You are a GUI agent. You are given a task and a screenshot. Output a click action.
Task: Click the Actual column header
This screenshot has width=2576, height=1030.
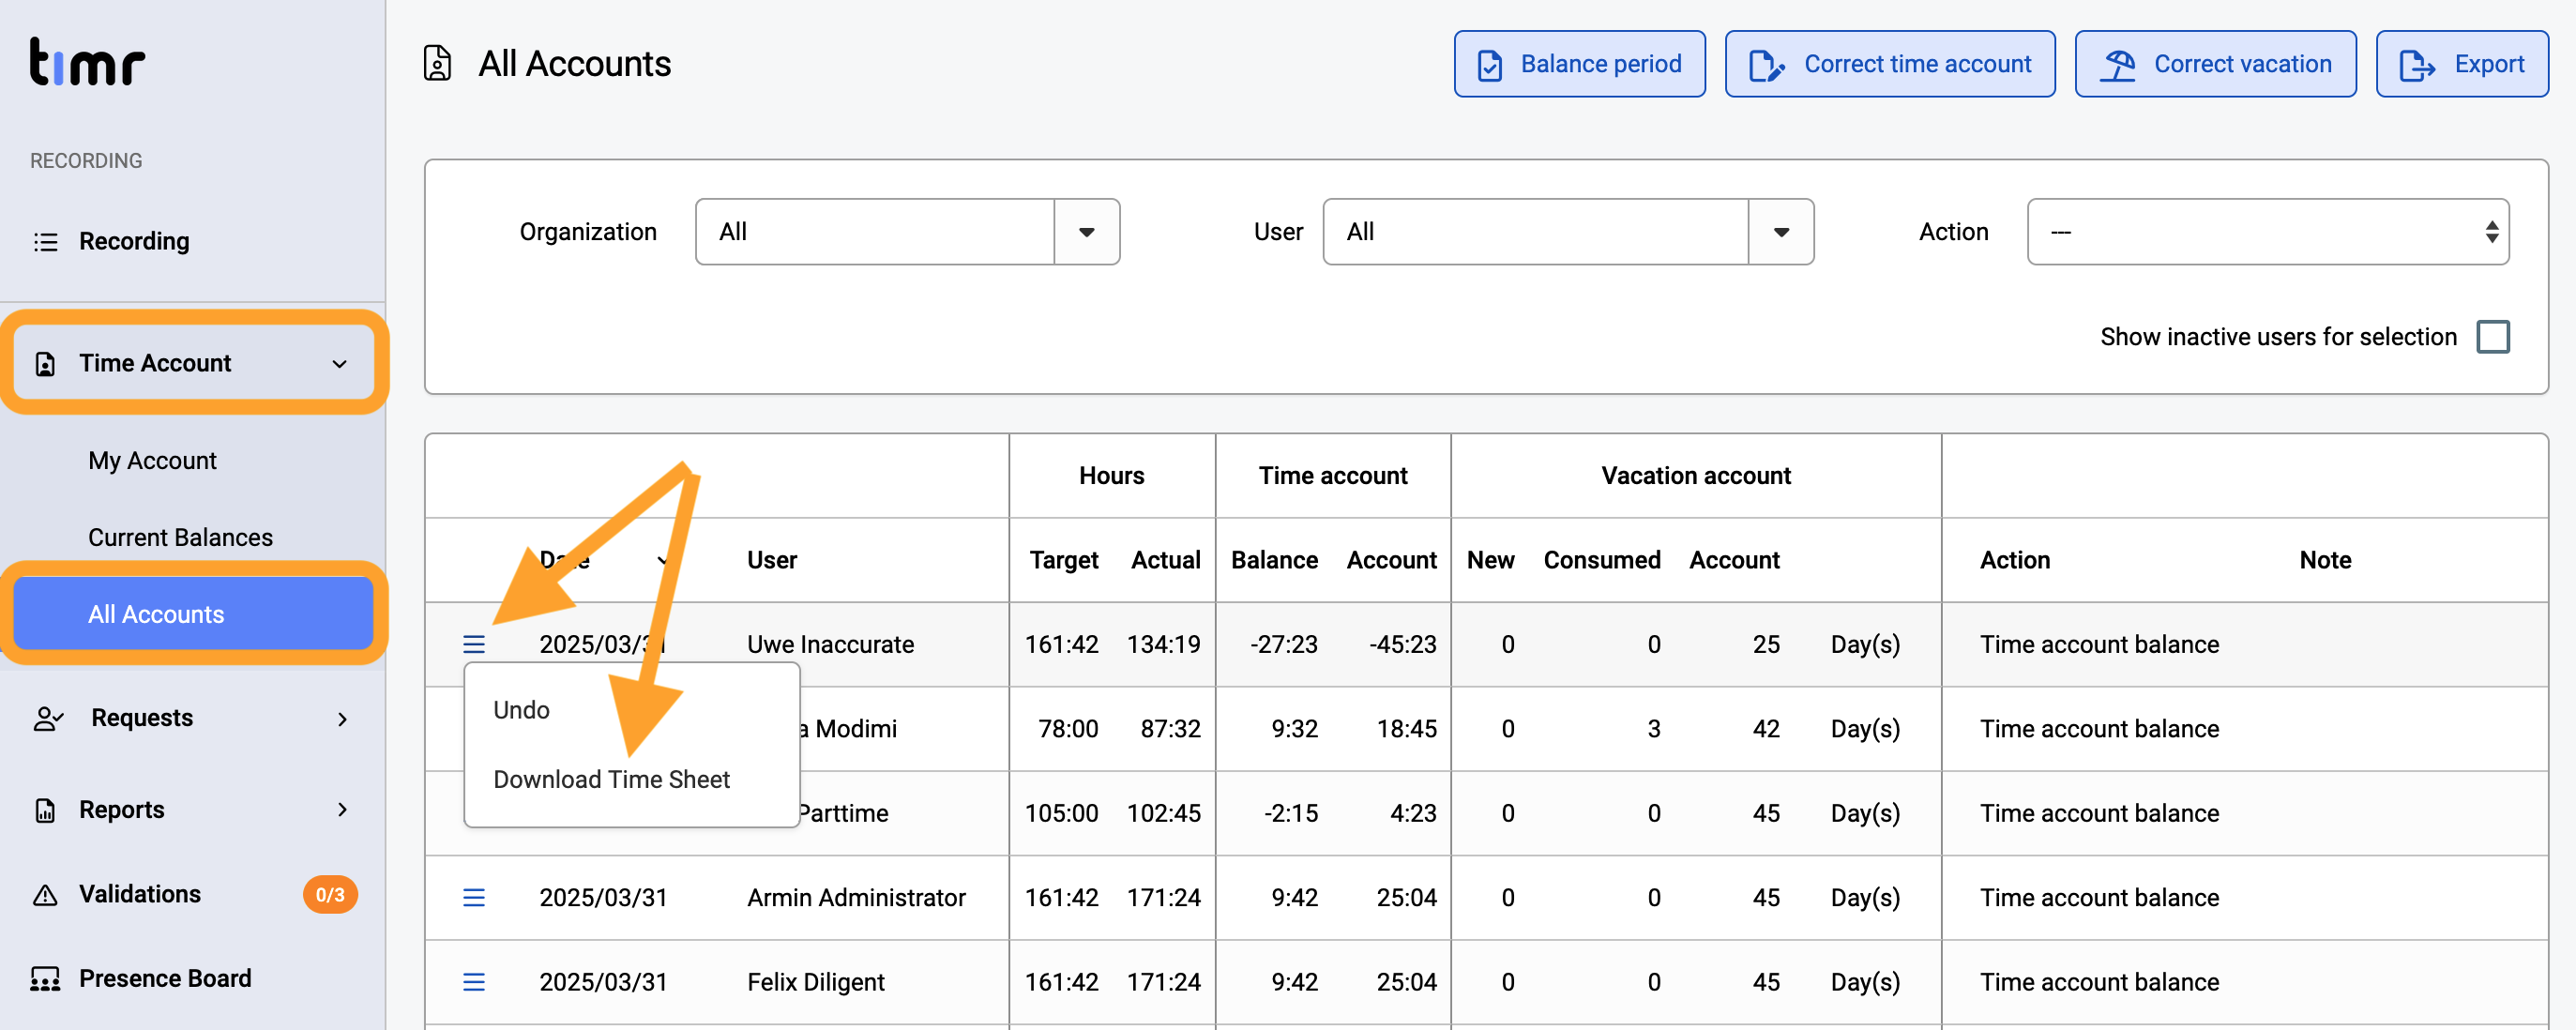click(1166, 561)
